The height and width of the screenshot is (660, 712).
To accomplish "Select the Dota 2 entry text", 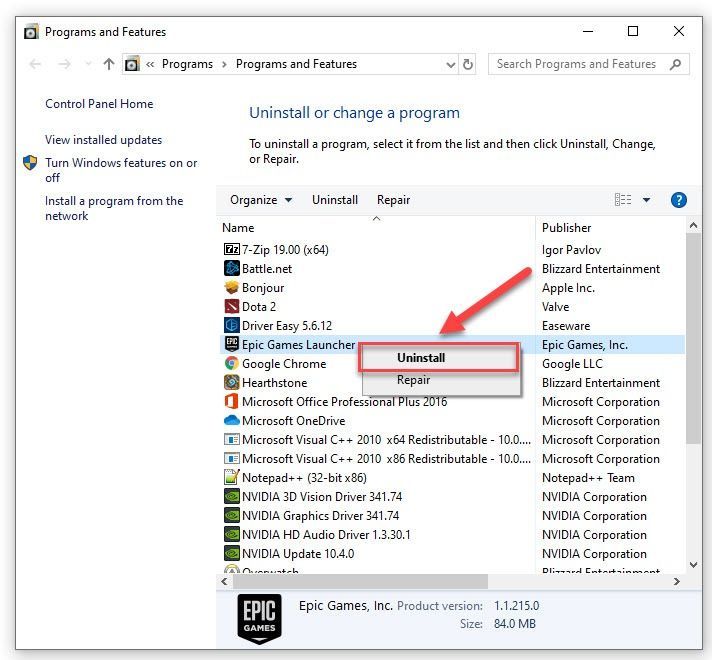I will [259, 307].
